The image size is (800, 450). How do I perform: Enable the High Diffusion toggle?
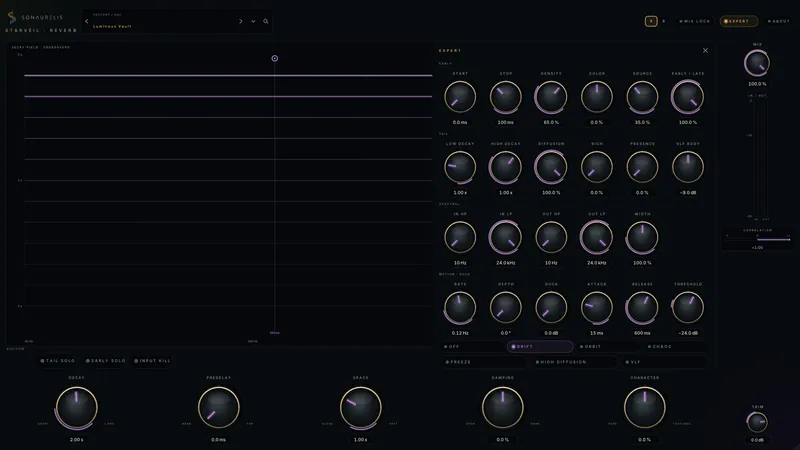574,362
